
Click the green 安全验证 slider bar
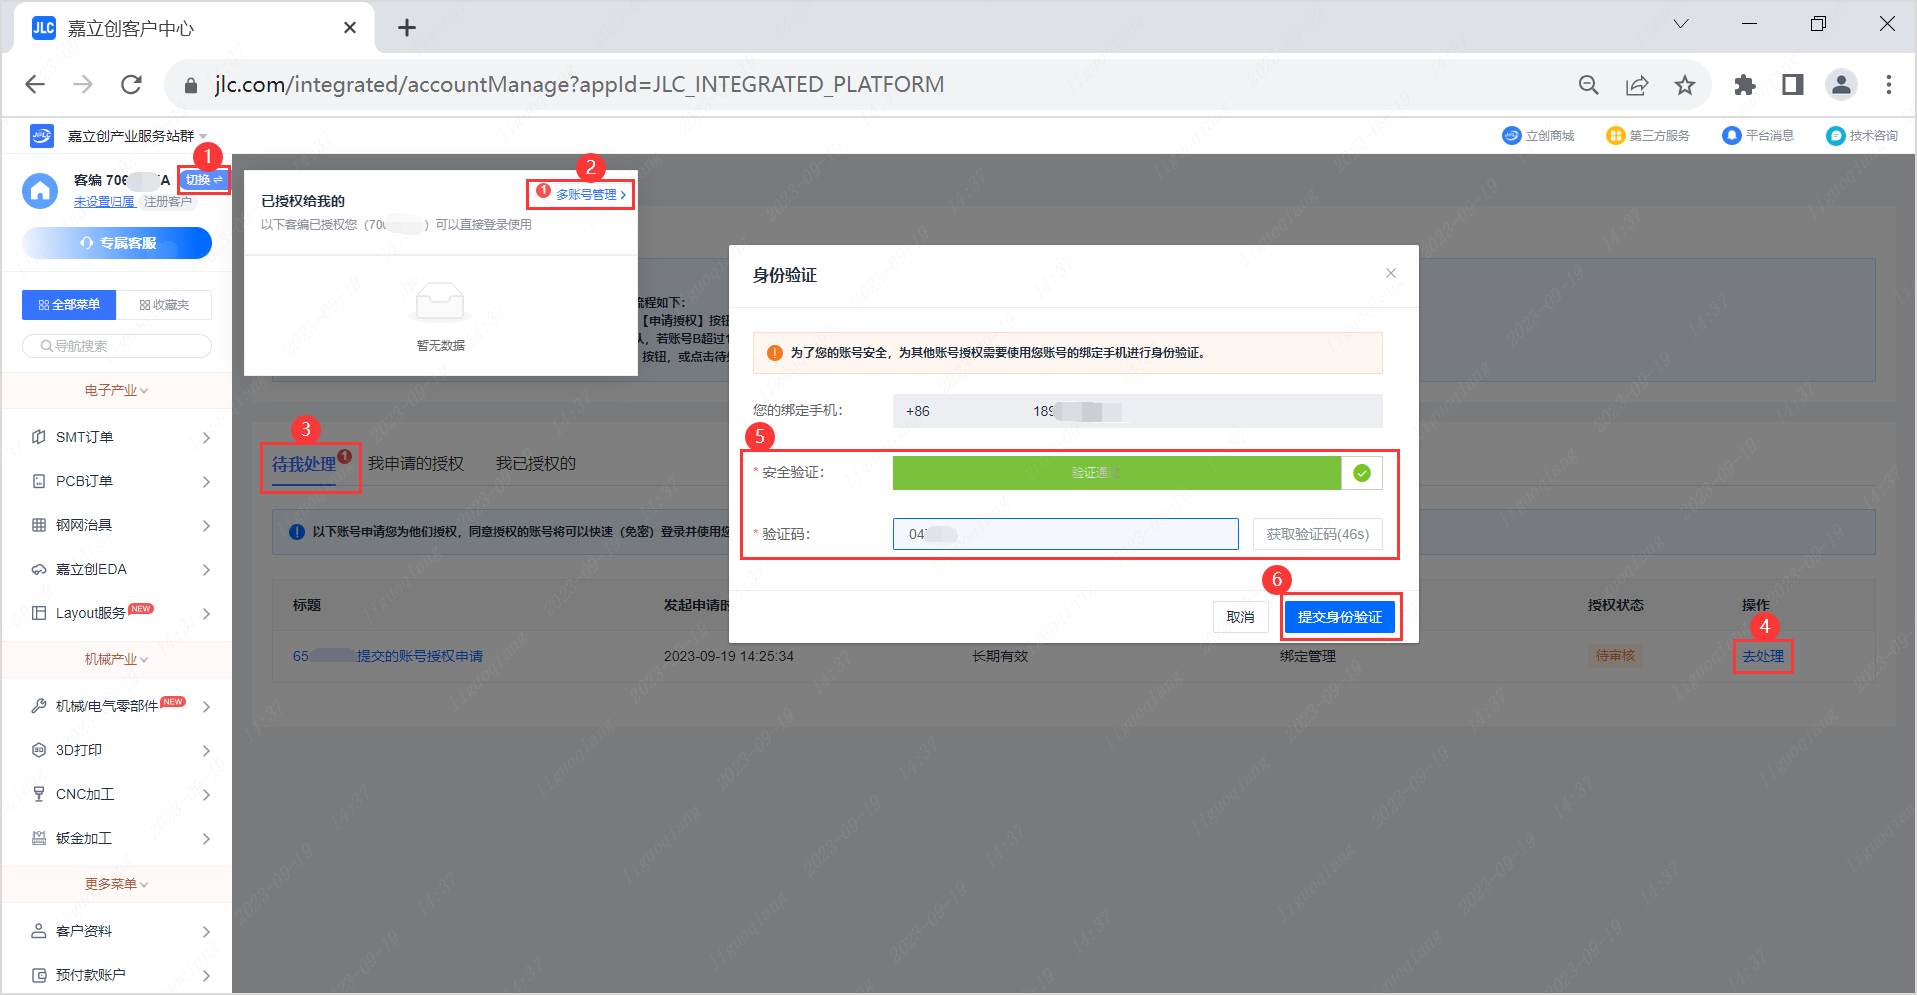click(1116, 473)
